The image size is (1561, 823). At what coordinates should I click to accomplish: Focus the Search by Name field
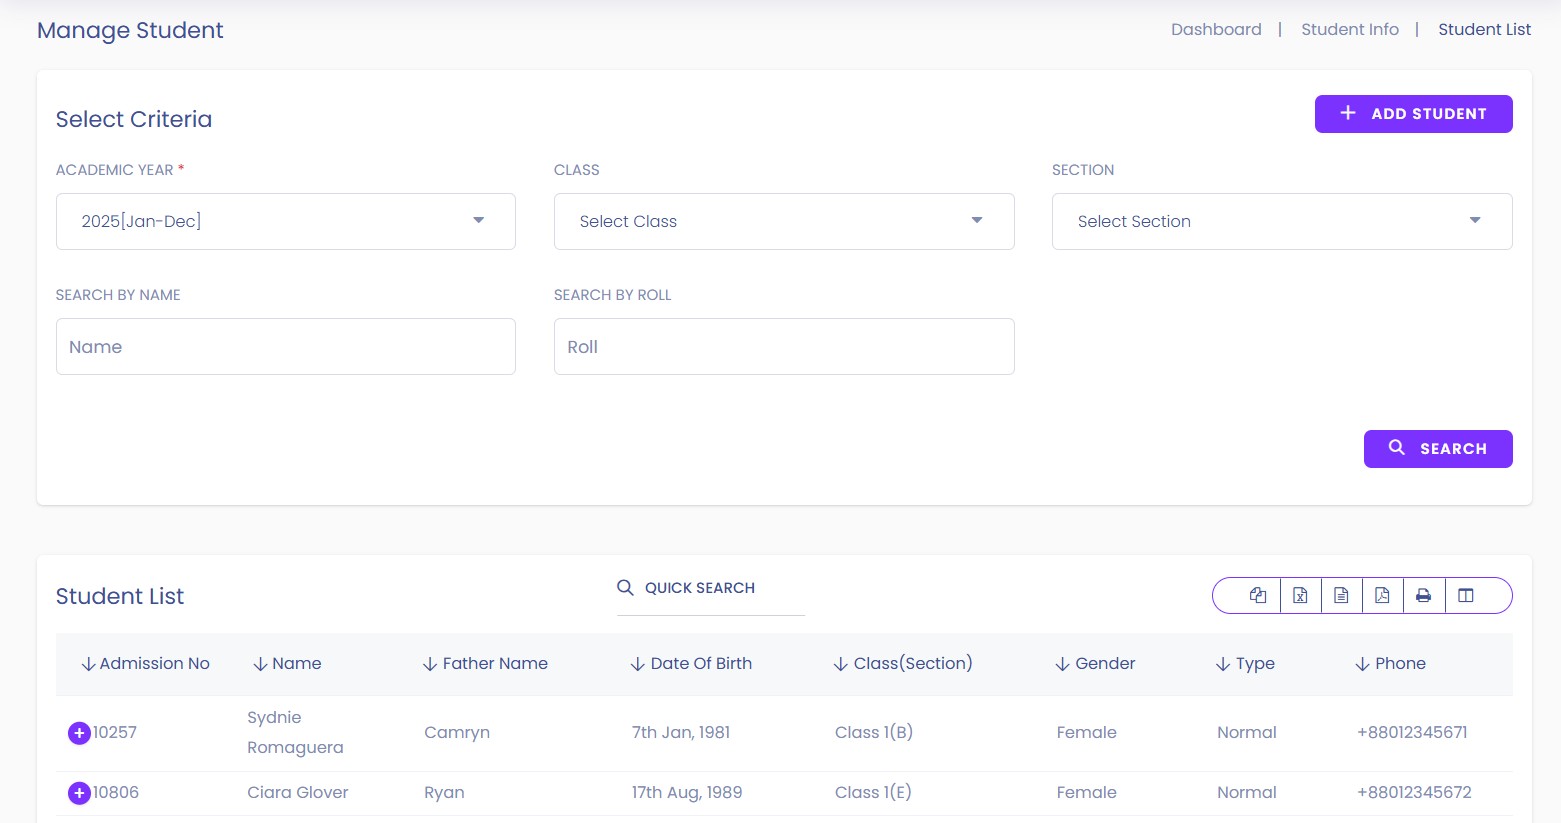[285, 347]
